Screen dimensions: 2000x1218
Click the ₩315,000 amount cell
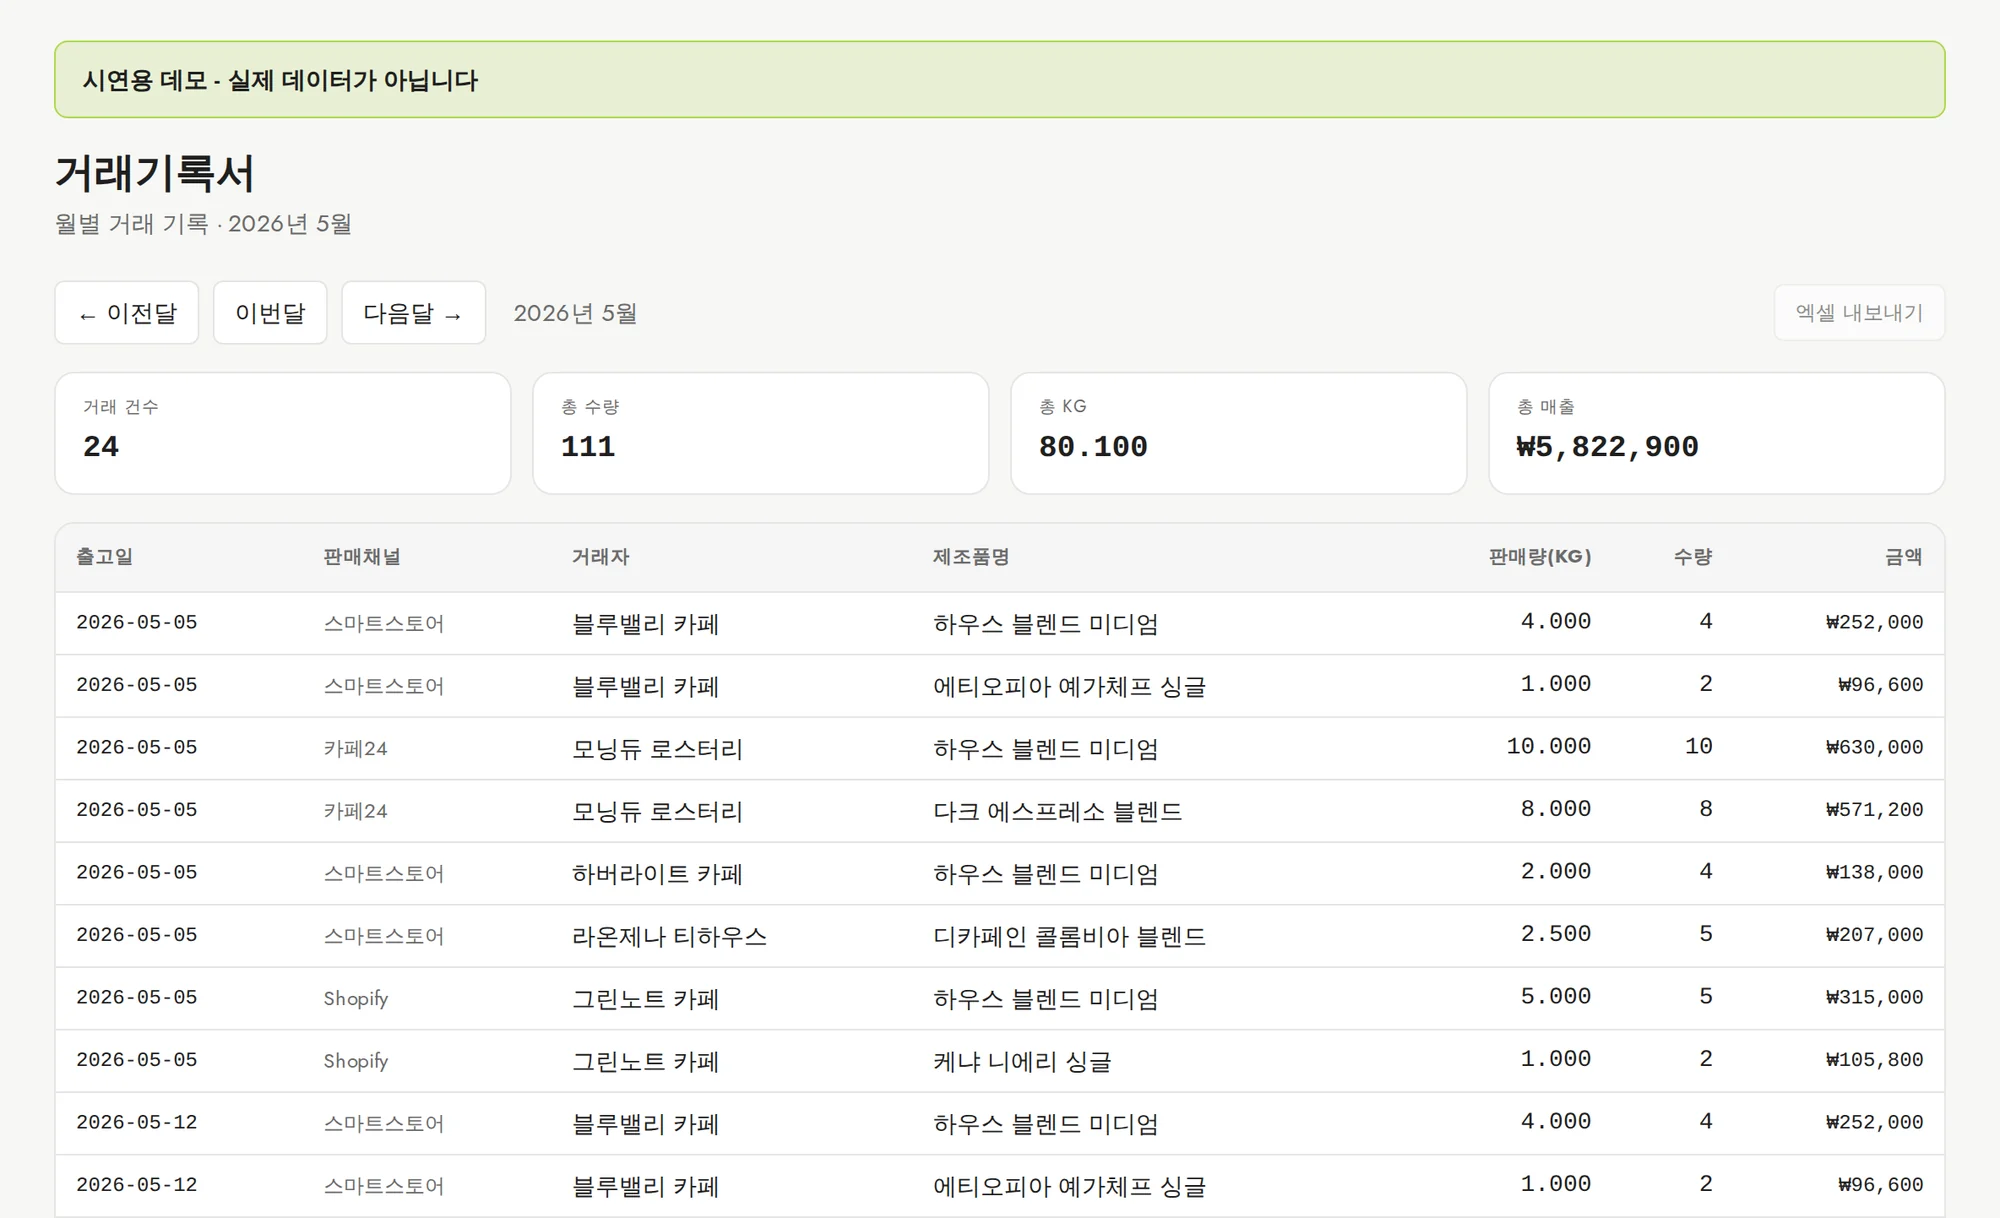point(1874,997)
